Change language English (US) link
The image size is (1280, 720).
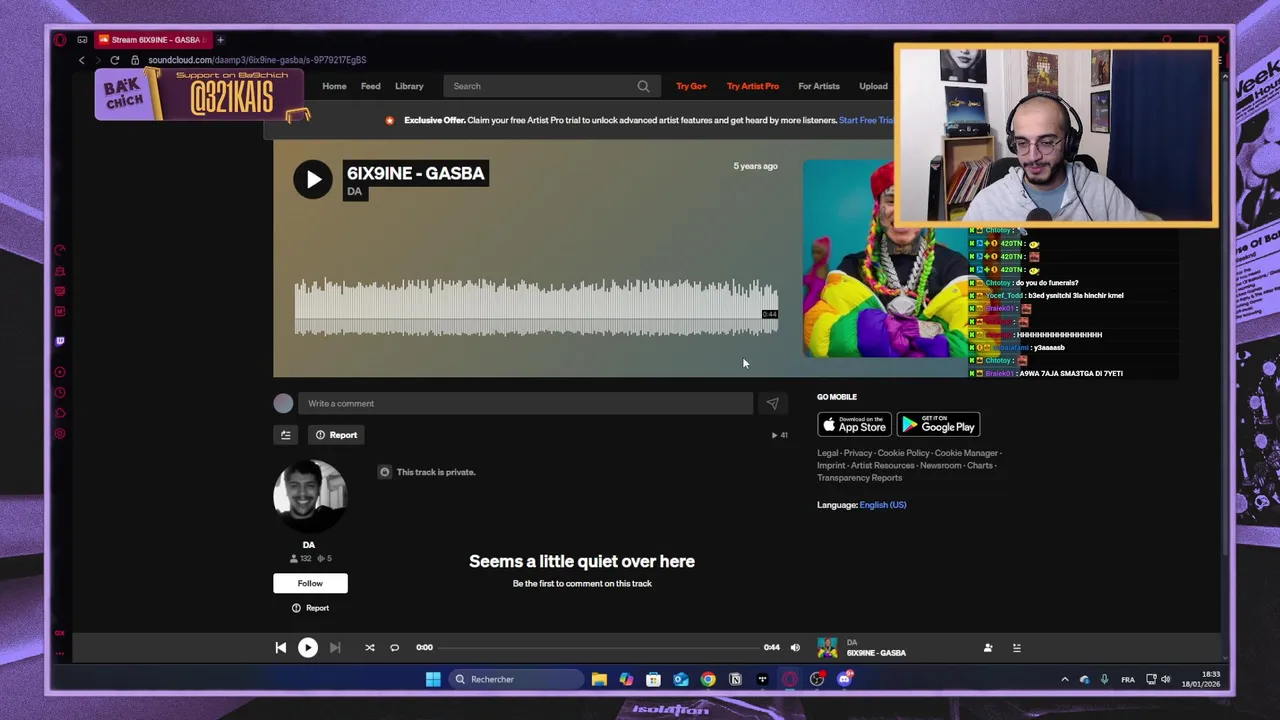pyautogui.click(x=883, y=505)
